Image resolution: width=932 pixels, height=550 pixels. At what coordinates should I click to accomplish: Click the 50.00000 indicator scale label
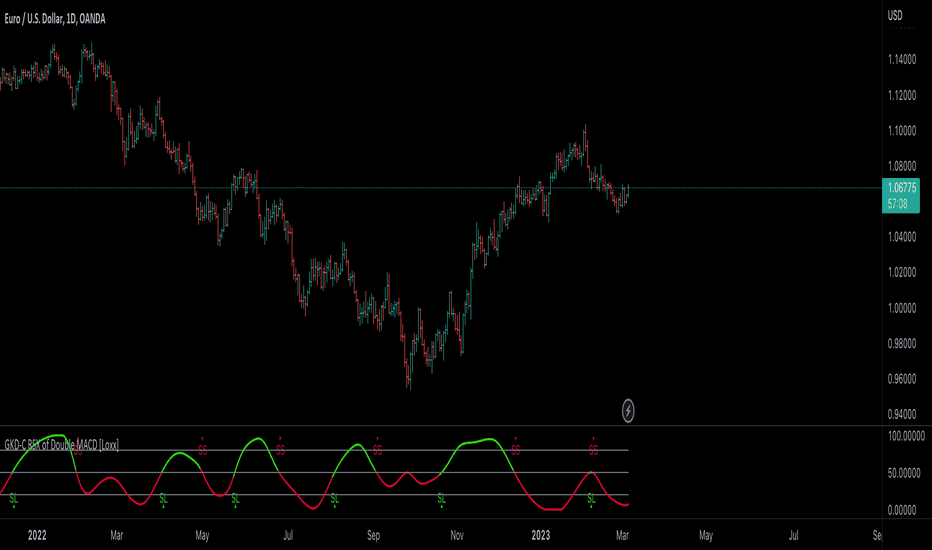click(903, 473)
